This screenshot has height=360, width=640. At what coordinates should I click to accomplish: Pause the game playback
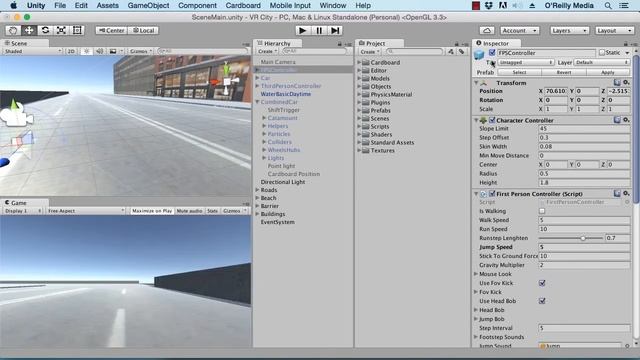(319, 31)
